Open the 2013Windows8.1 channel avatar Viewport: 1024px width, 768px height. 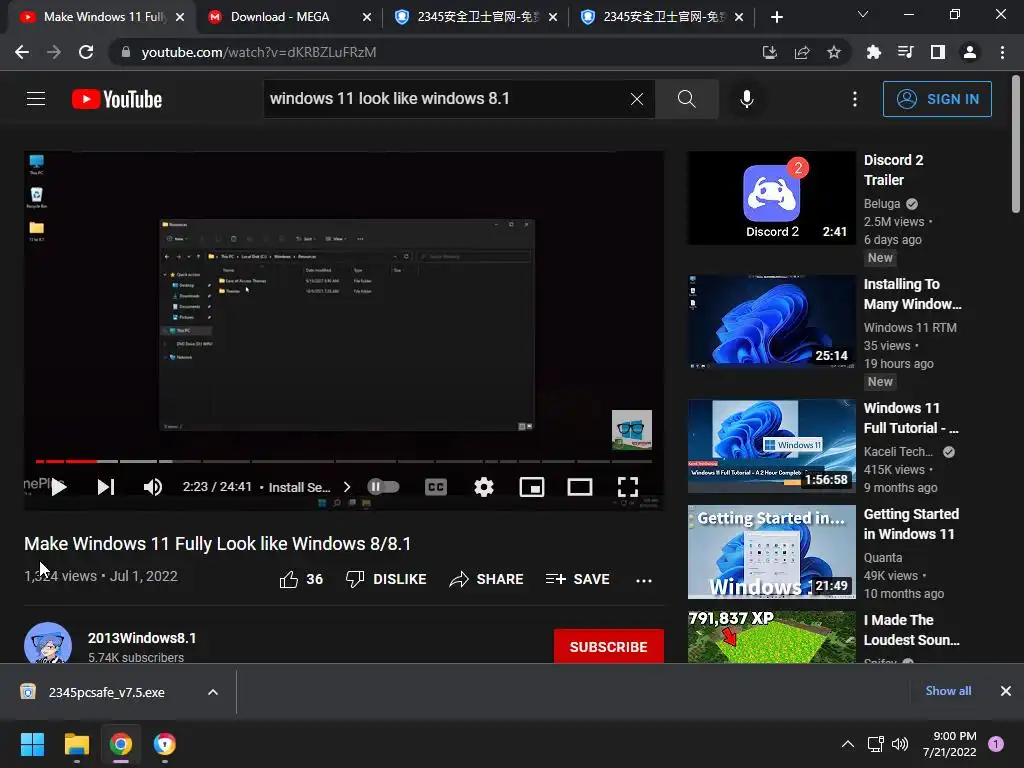tap(48, 643)
